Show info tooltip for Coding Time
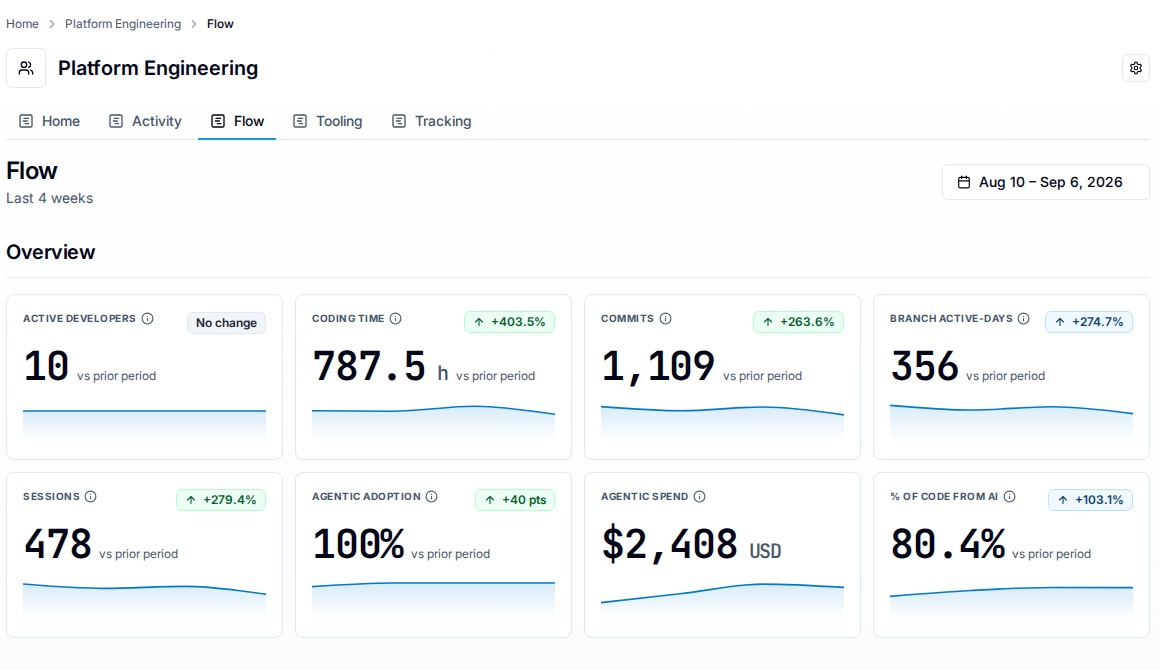 coord(396,319)
